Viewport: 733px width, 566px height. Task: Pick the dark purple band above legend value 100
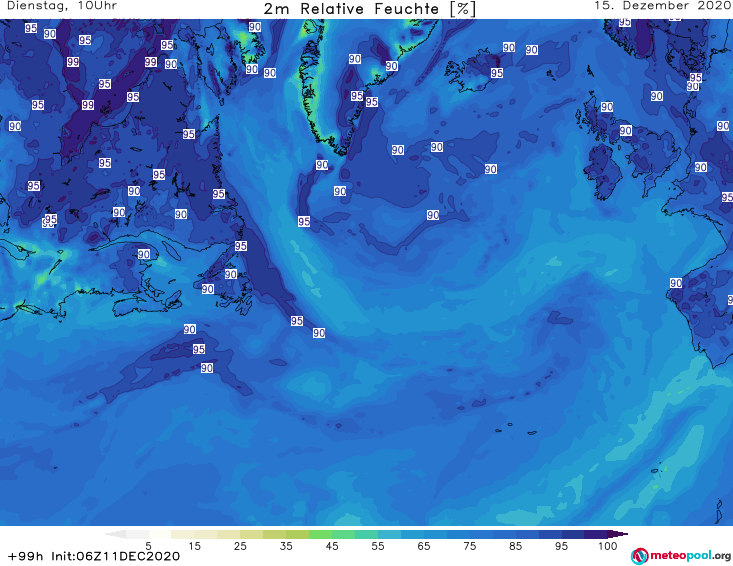click(596, 534)
